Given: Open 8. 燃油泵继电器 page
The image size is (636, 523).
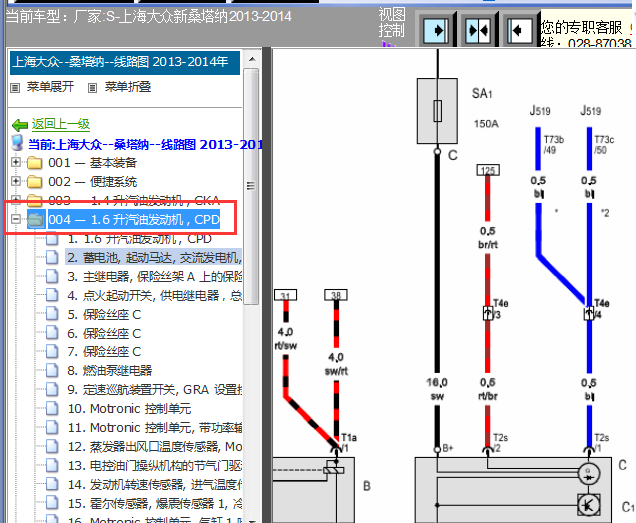Looking at the screenshot, I should (110, 370).
